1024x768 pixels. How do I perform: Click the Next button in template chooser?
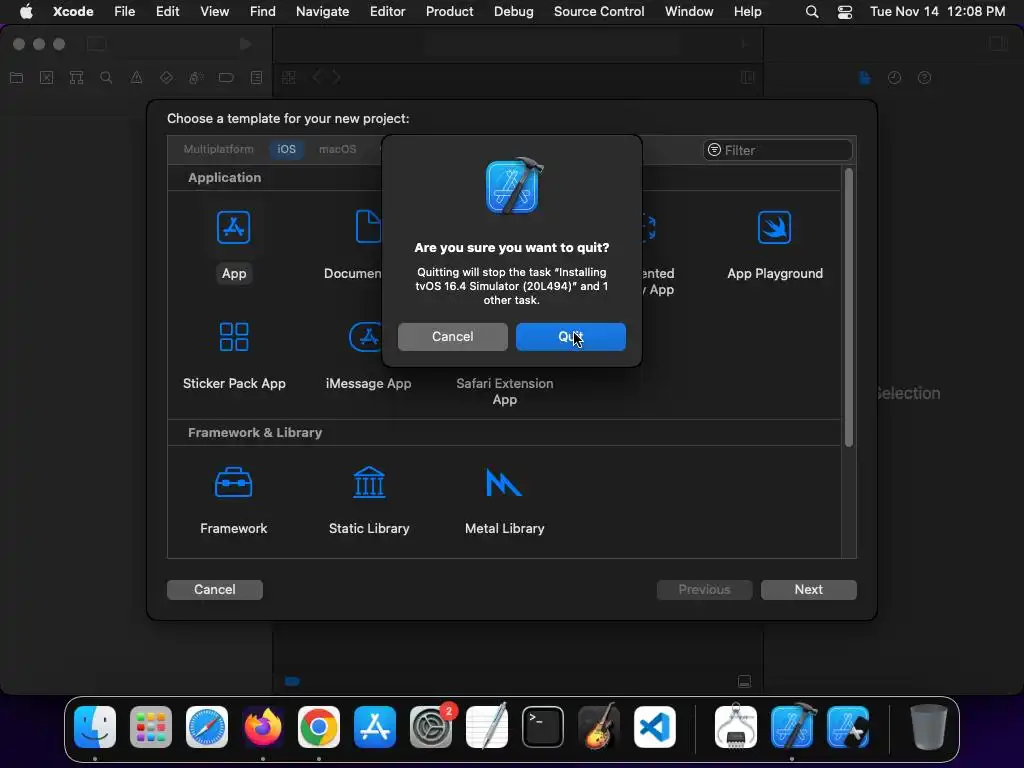[808, 589]
